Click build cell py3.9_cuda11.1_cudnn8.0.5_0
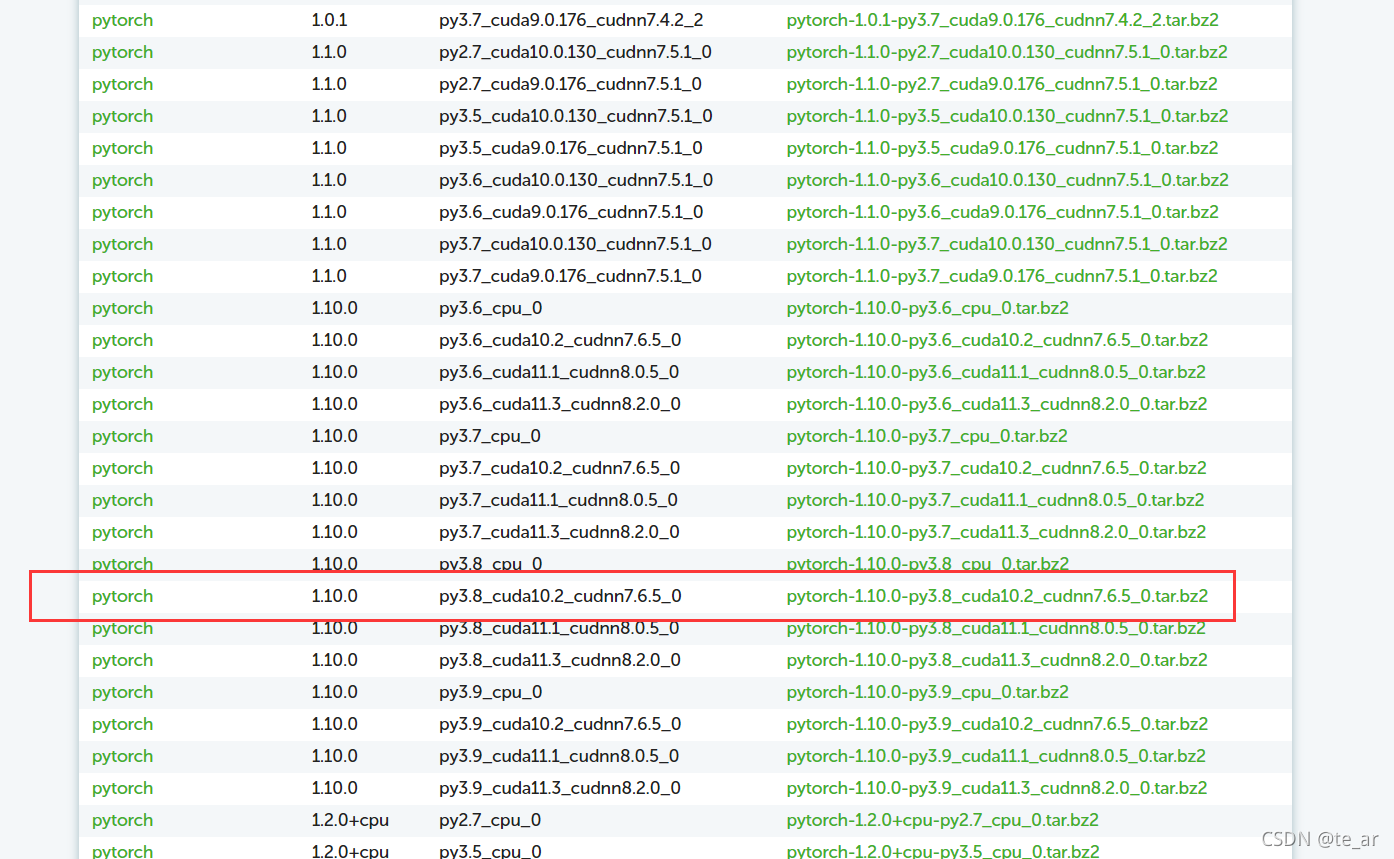This screenshot has width=1394, height=859. click(x=559, y=756)
